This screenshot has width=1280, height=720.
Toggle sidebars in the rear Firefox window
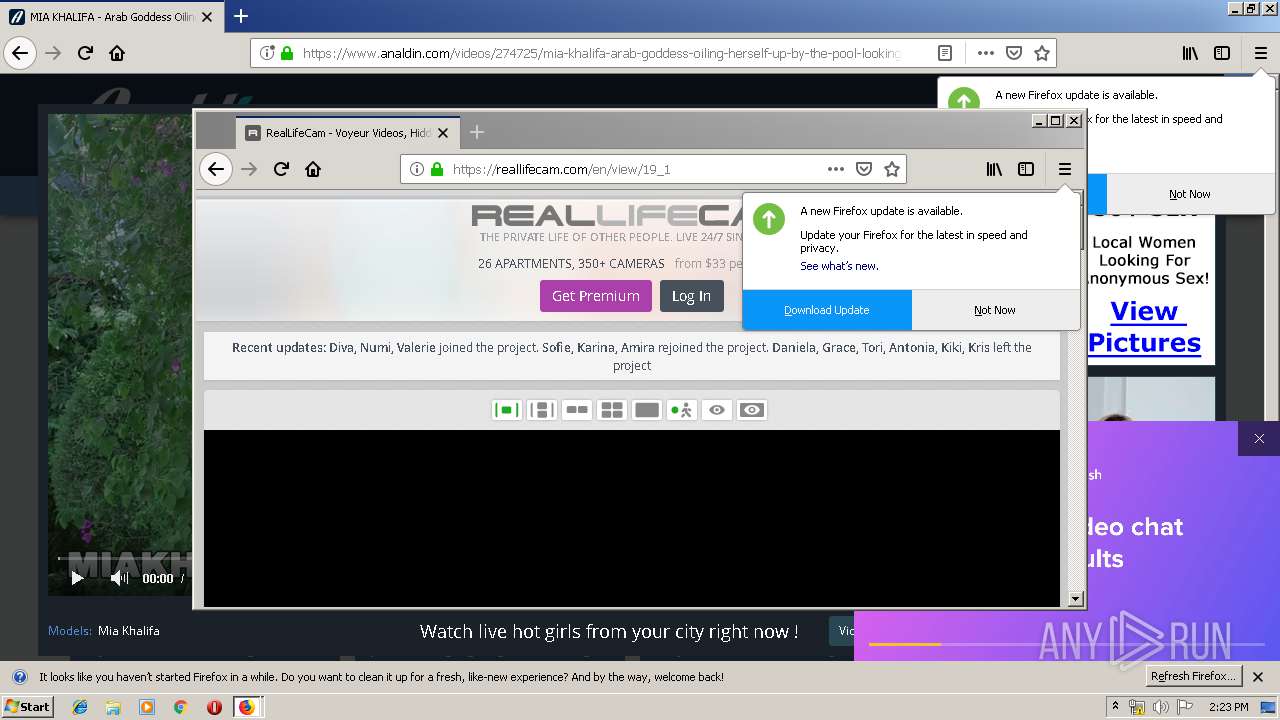tap(1222, 53)
